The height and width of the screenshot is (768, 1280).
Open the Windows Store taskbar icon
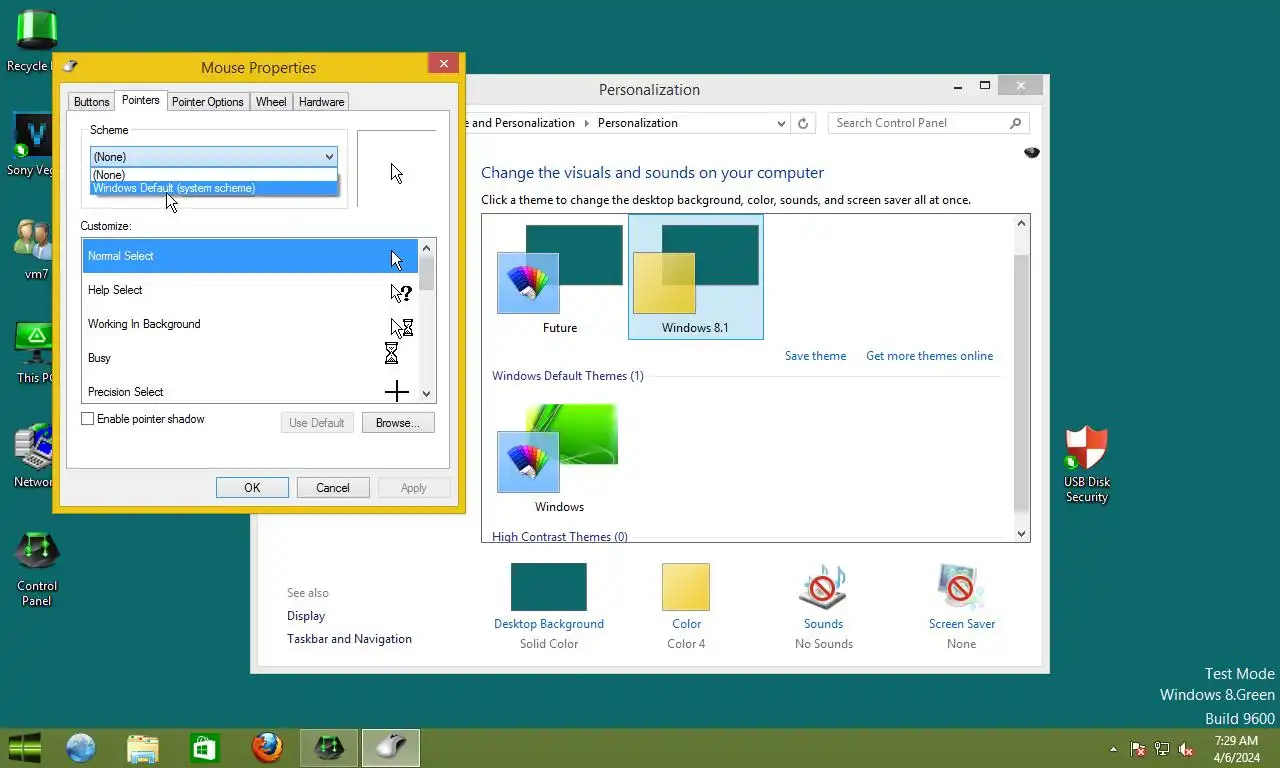[x=205, y=748]
